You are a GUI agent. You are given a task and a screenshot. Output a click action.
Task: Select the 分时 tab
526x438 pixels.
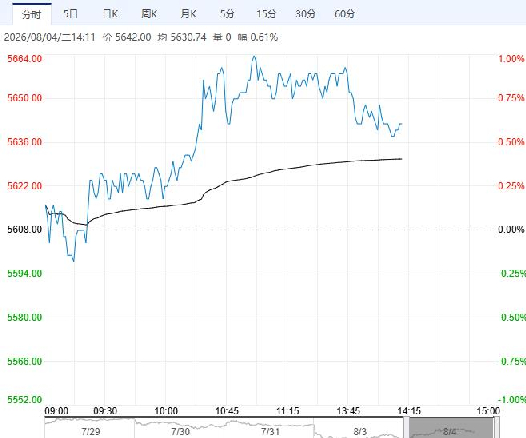coord(32,14)
